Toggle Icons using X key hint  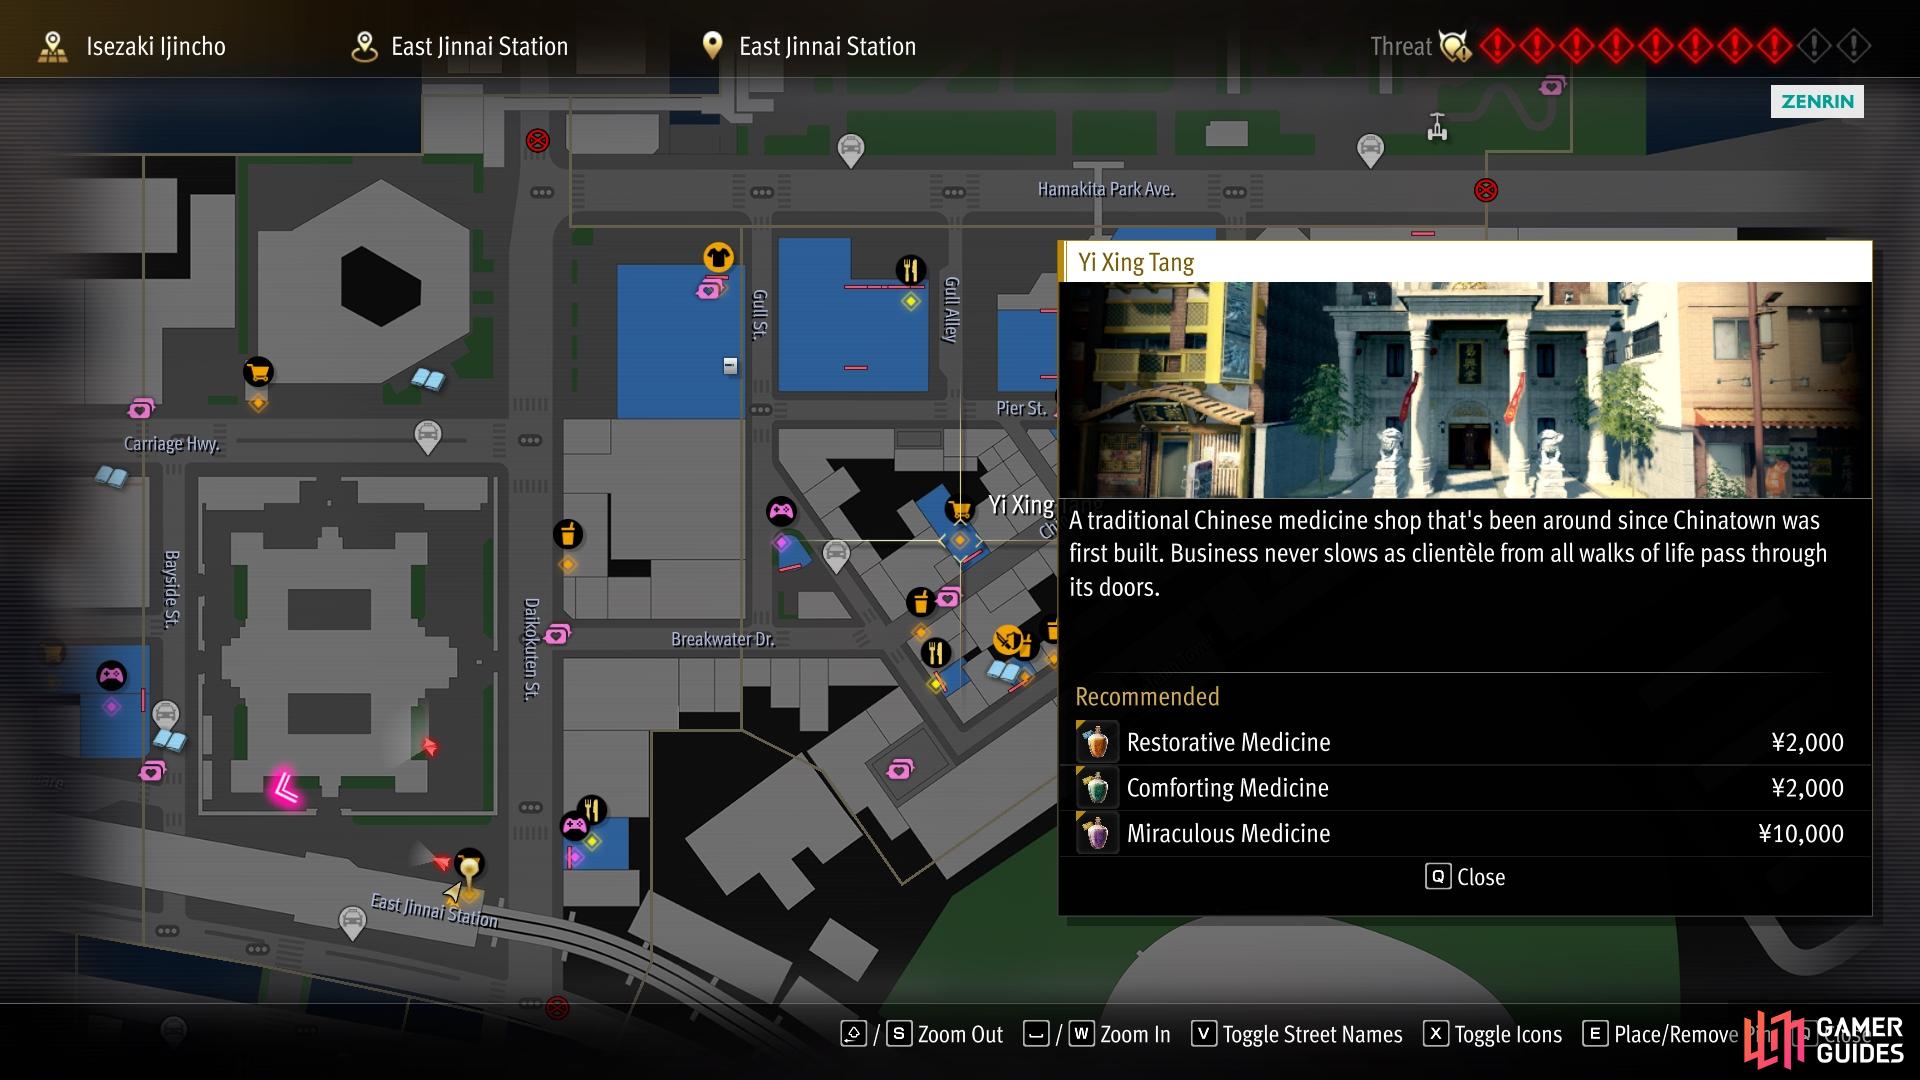[x=1493, y=1034]
